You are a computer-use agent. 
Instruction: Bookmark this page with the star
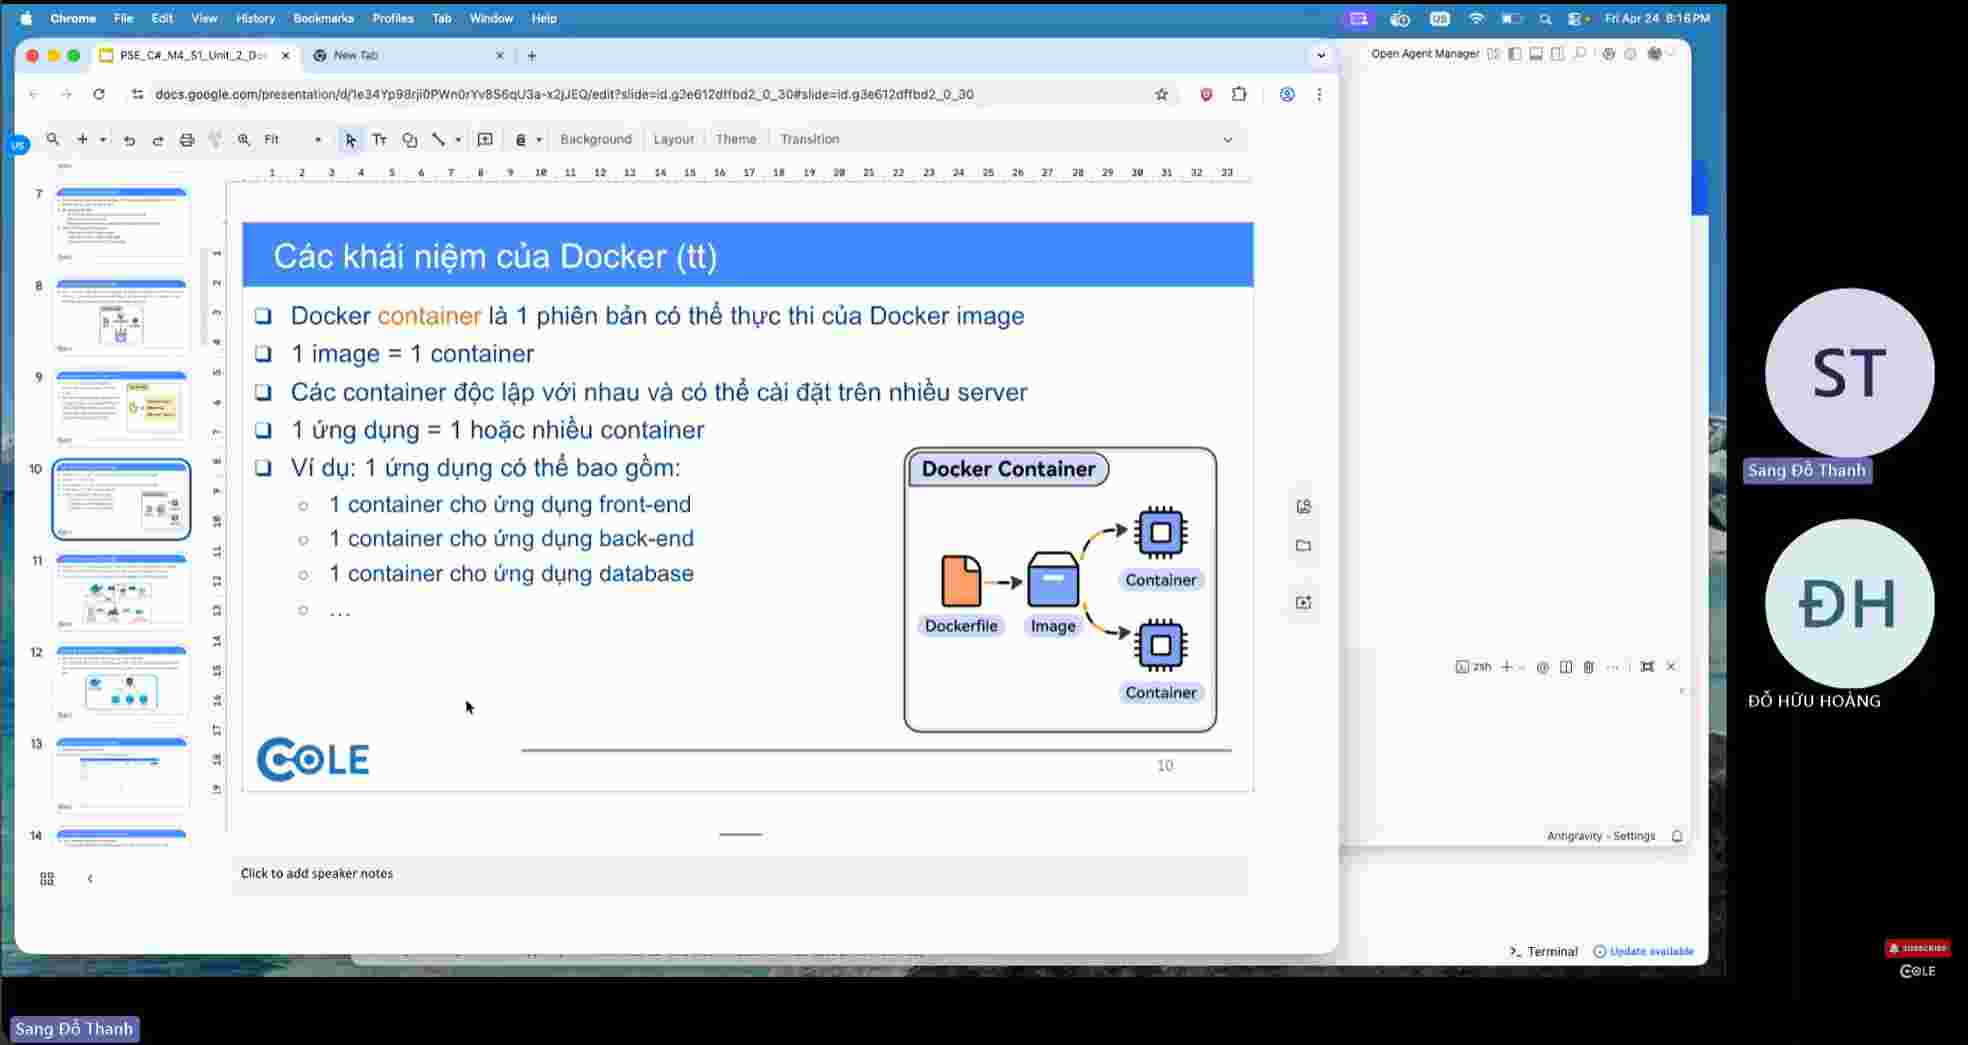[1161, 95]
